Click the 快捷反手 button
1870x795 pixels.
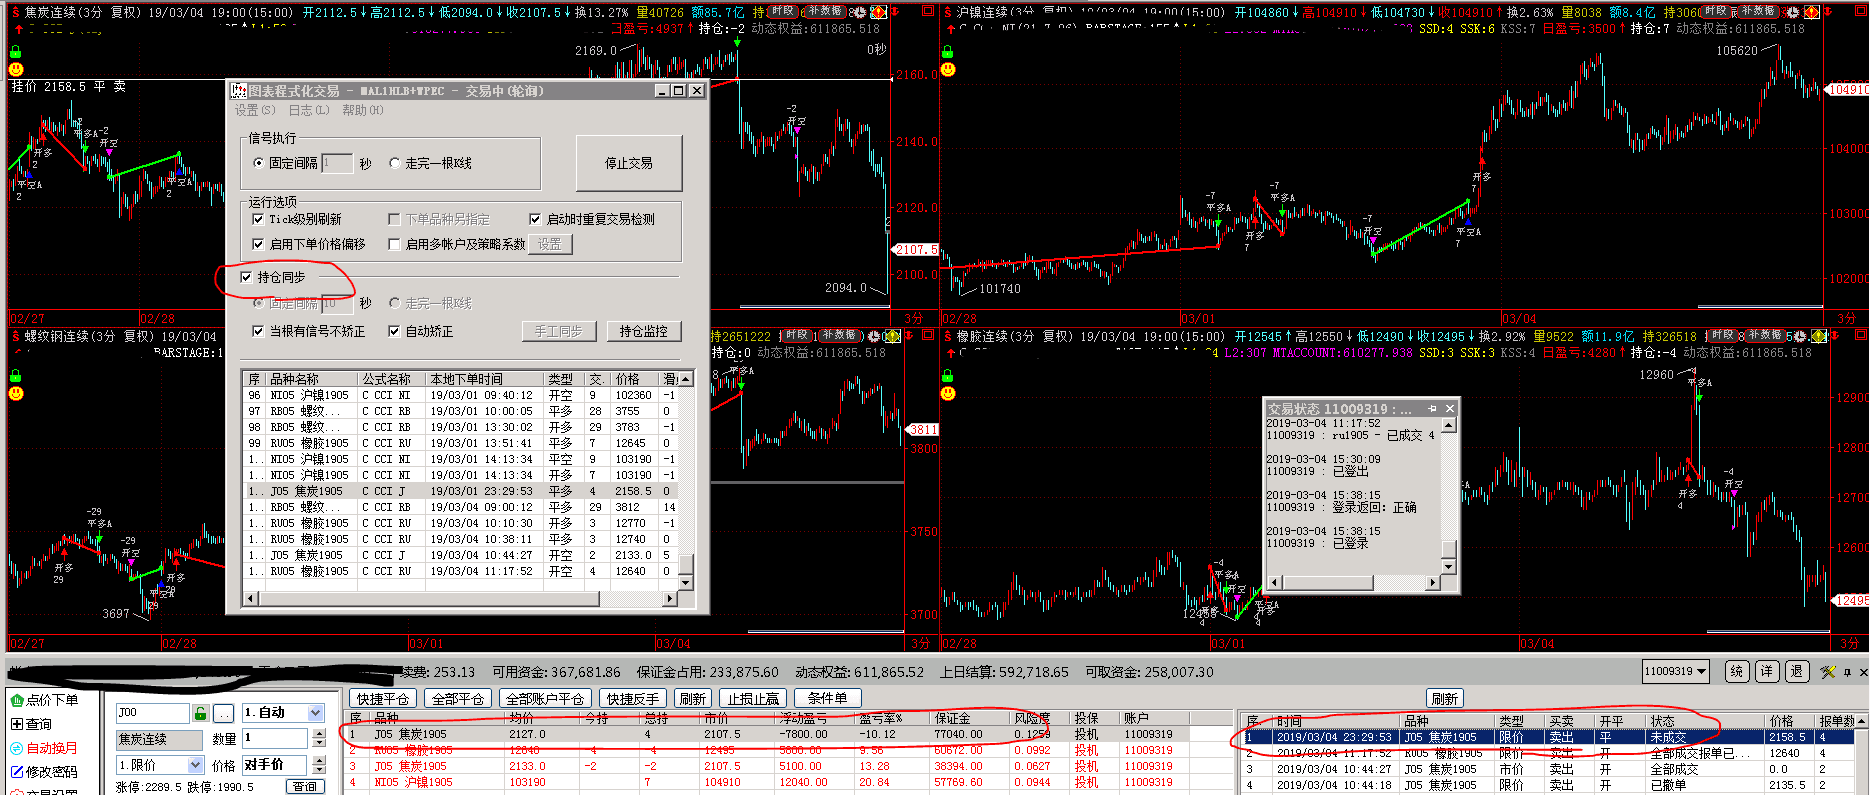[x=632, y=698]
